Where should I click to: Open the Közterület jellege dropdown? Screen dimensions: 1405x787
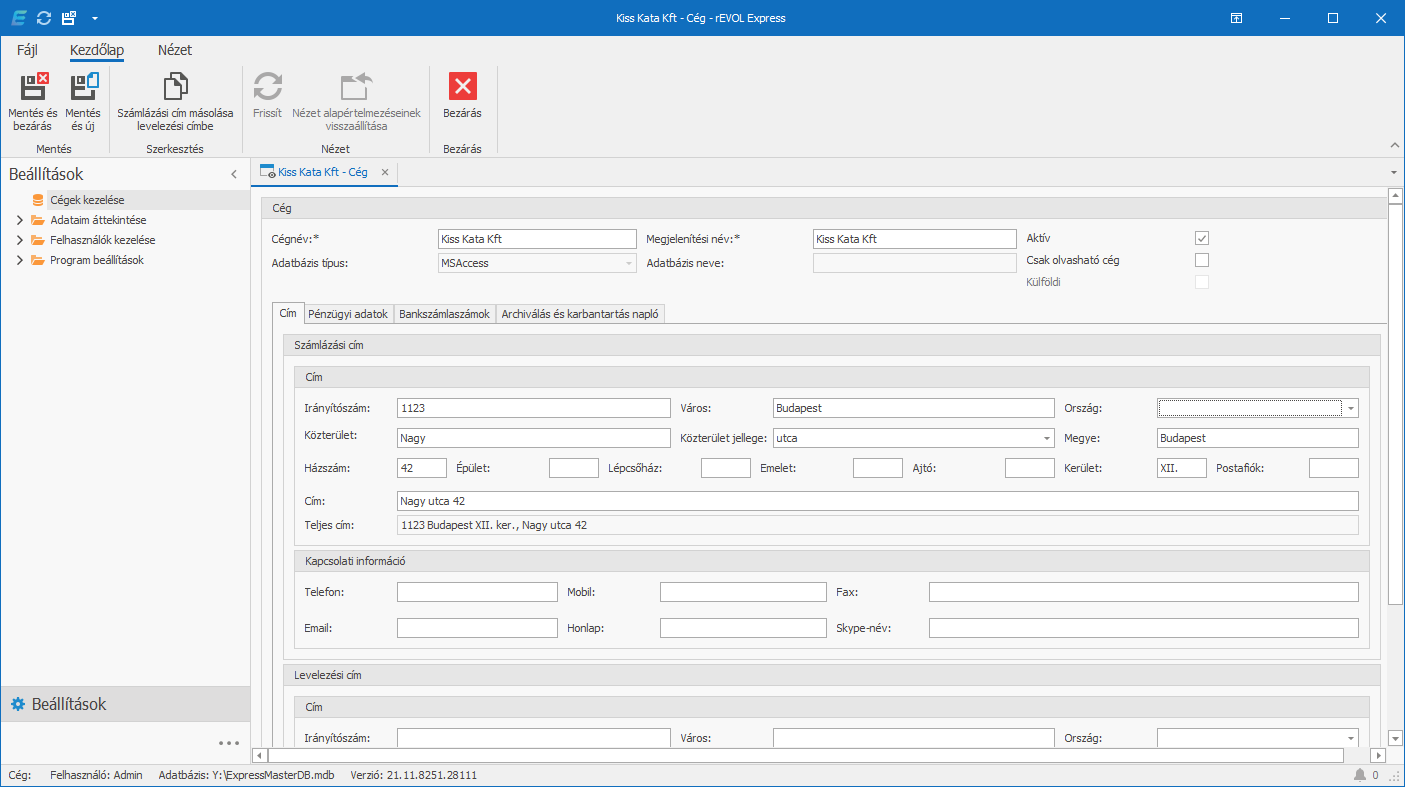coord(1047,438)
